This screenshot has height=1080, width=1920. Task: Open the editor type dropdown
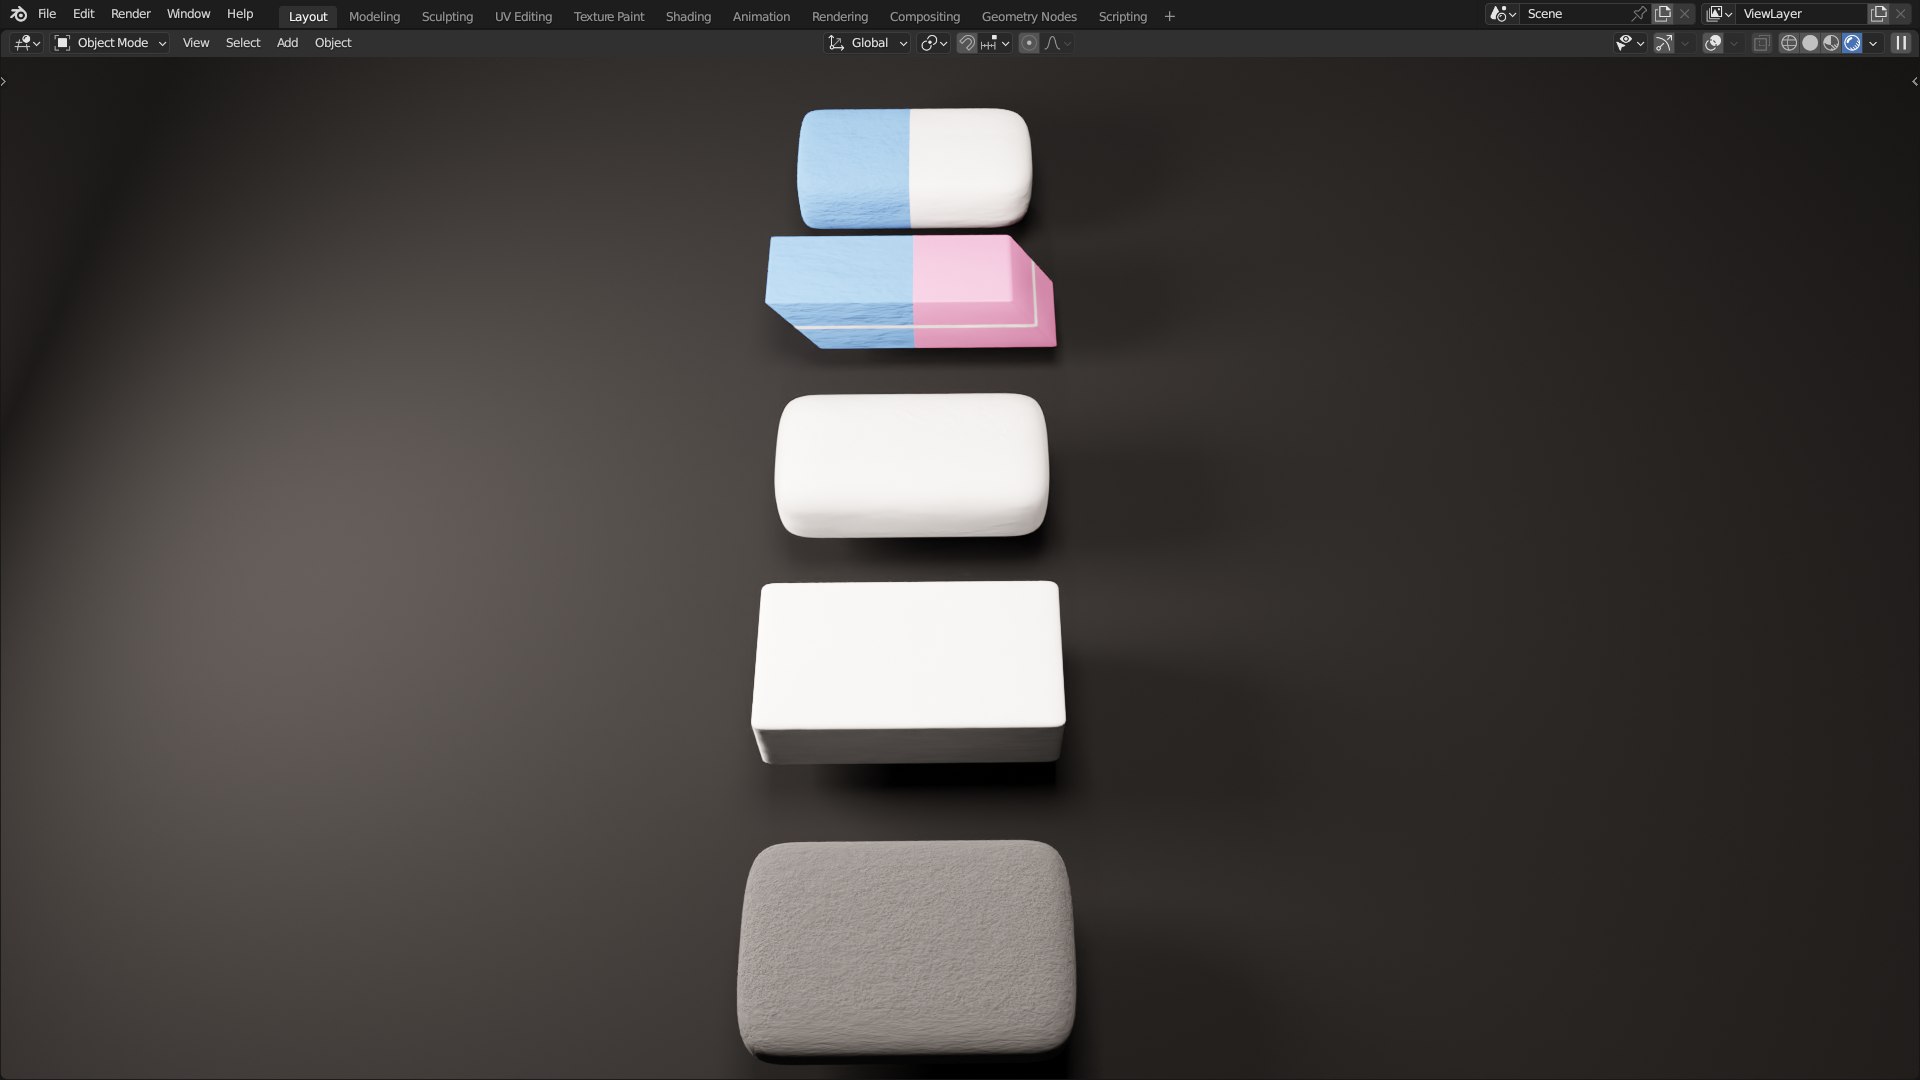pyautogui.click(x=27, y=43)
